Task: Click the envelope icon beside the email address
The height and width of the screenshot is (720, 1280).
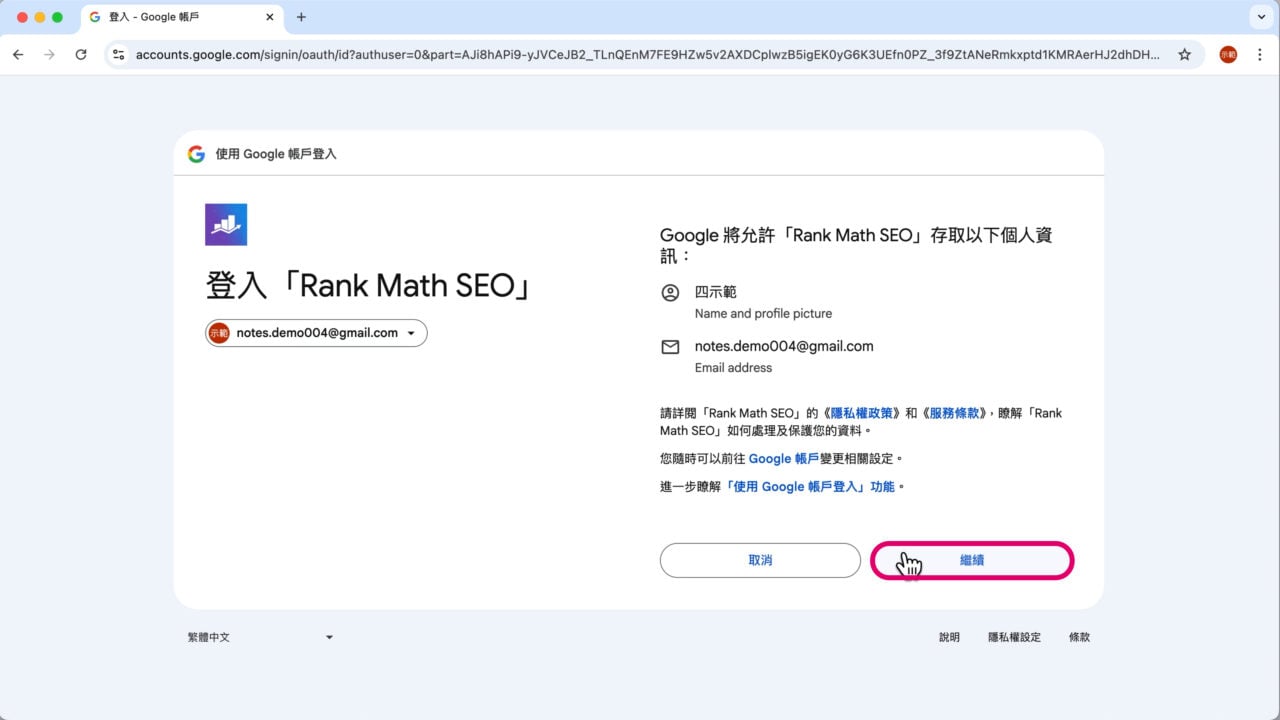Action: 670,346
